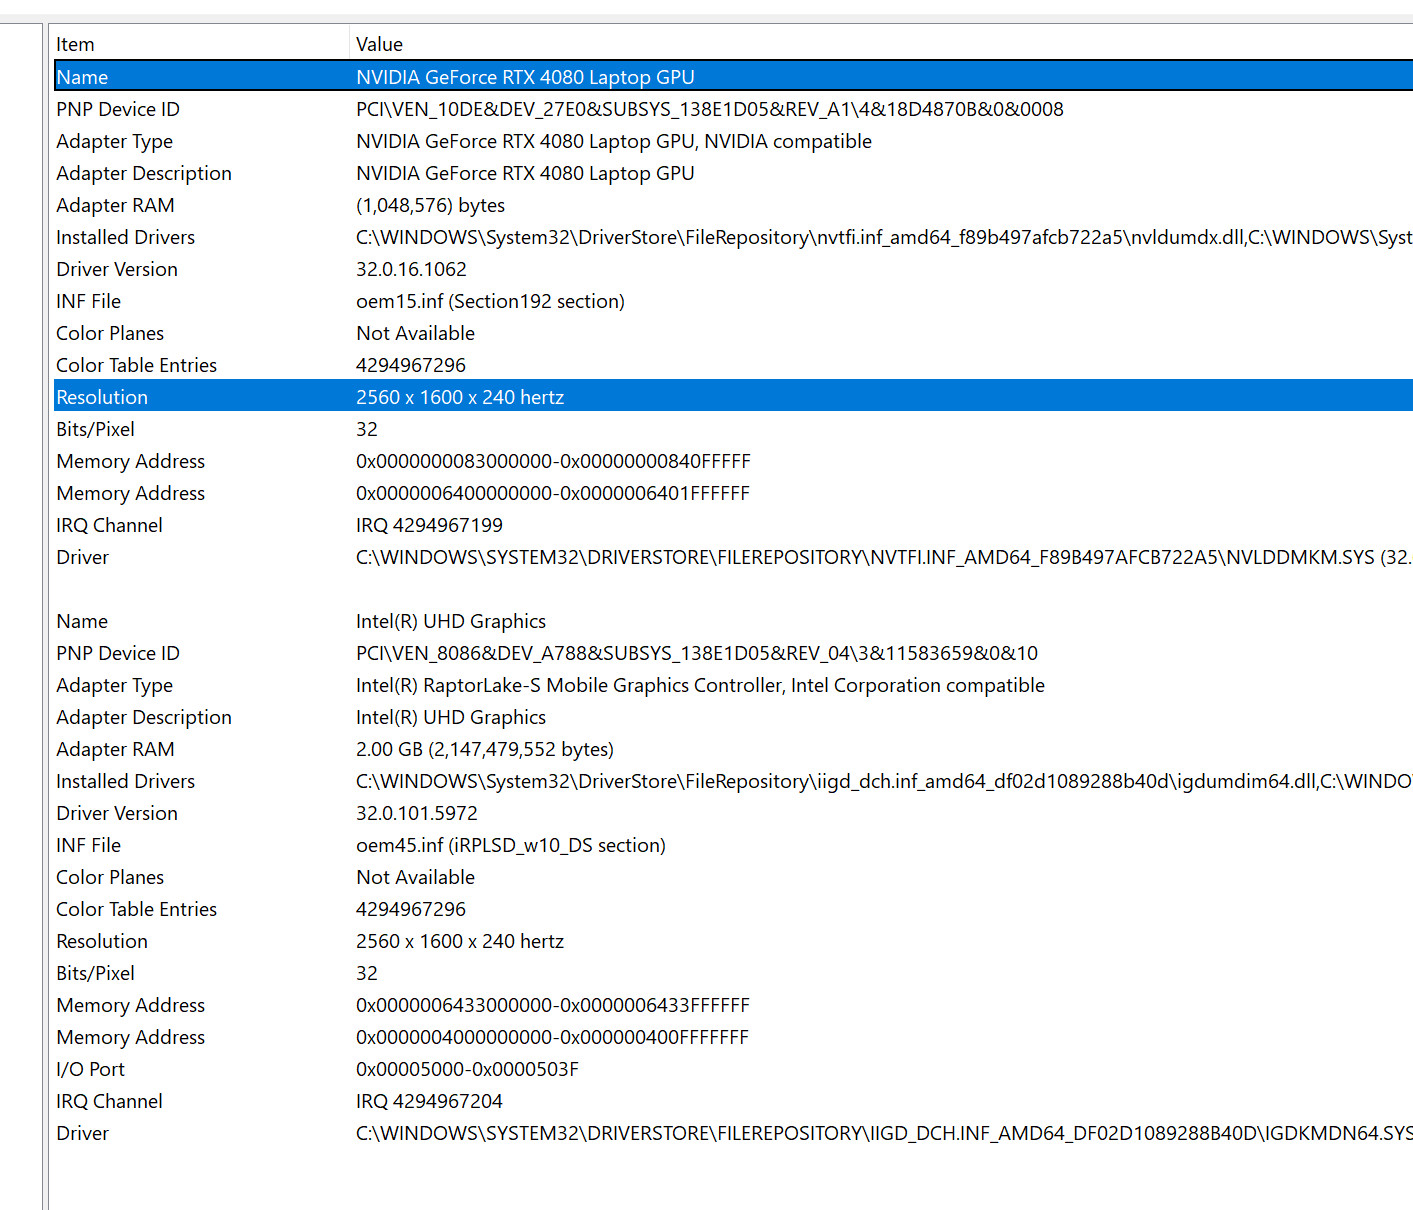Click the Item column header
This screenshot has height=1210, width=1413.
pyautogui.click(x=200, y=44)
